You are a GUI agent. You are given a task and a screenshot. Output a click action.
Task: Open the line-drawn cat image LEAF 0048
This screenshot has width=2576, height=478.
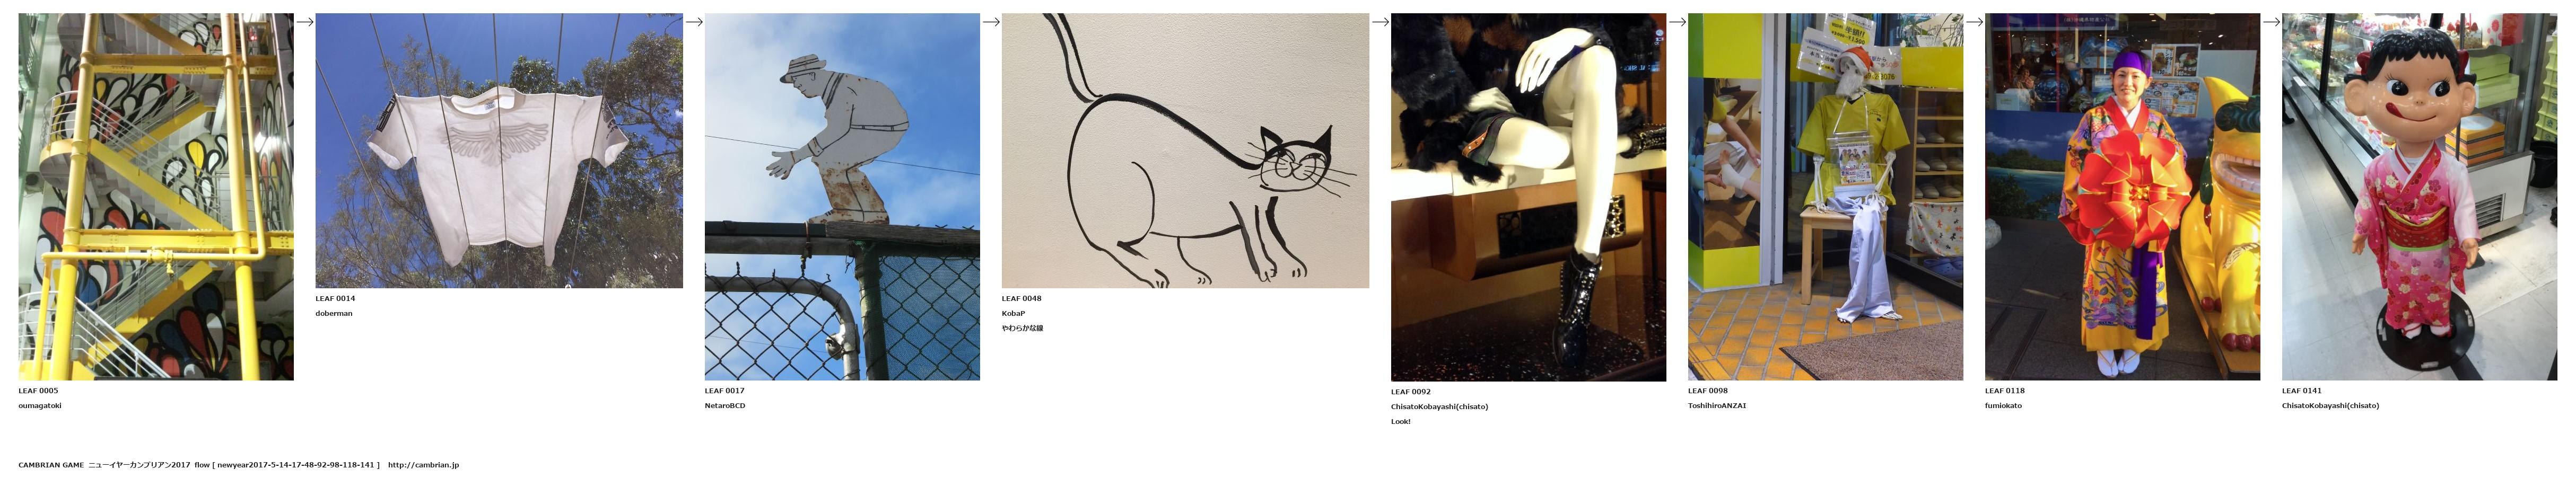(1185, 150)
